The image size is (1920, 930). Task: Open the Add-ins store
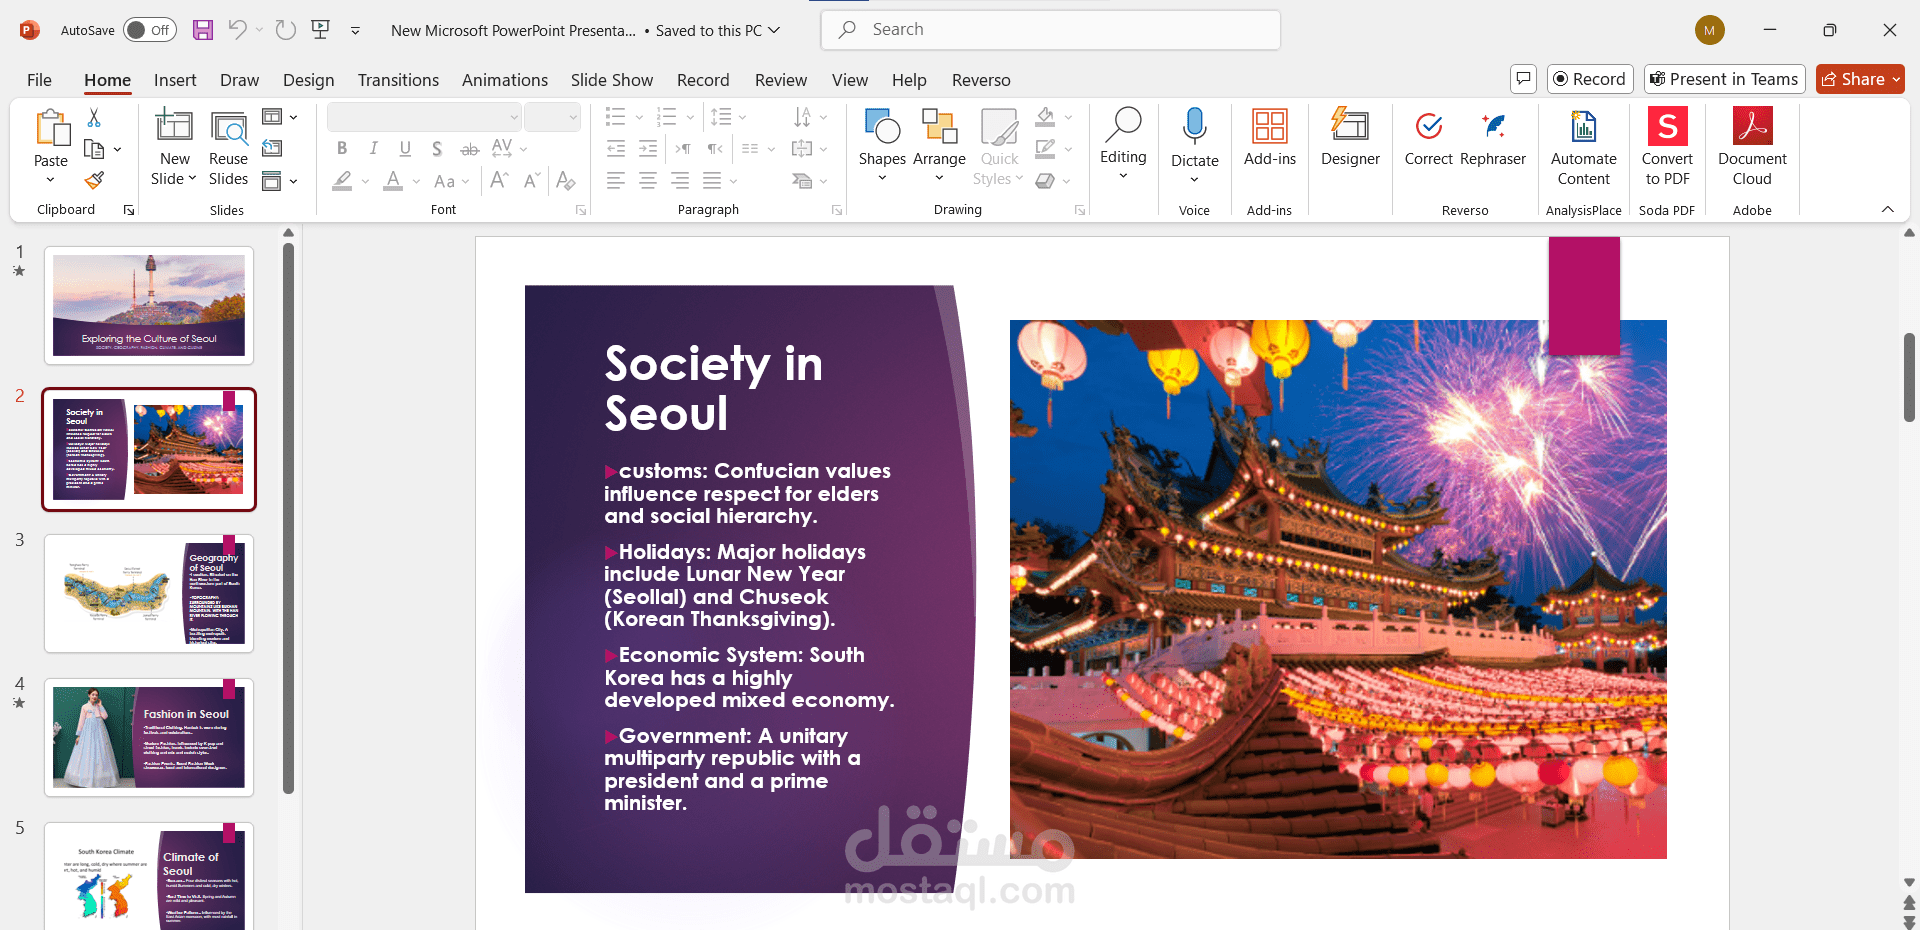[1270, 138]
